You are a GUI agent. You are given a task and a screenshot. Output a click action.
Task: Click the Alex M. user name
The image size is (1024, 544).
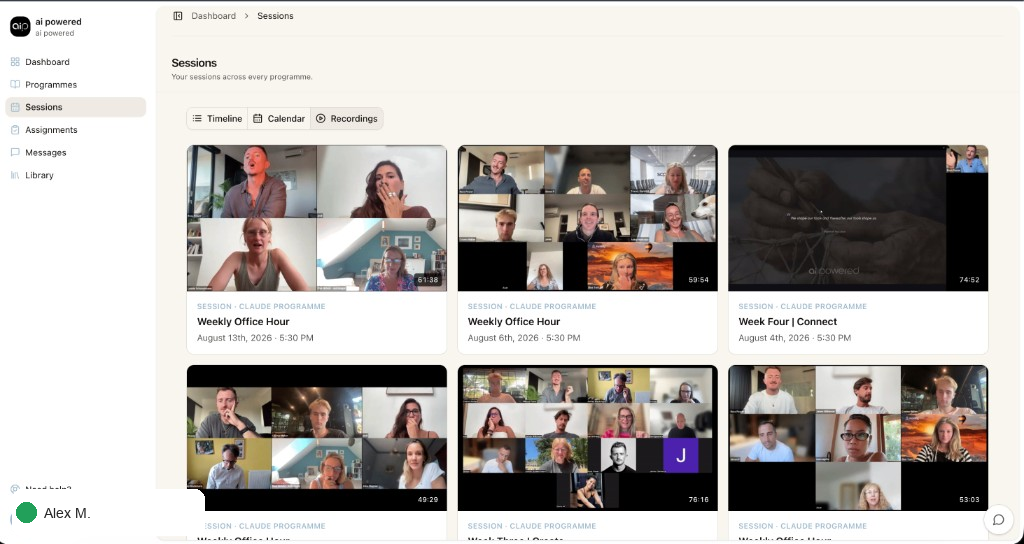pyautogui.click(x=67, y=513)
